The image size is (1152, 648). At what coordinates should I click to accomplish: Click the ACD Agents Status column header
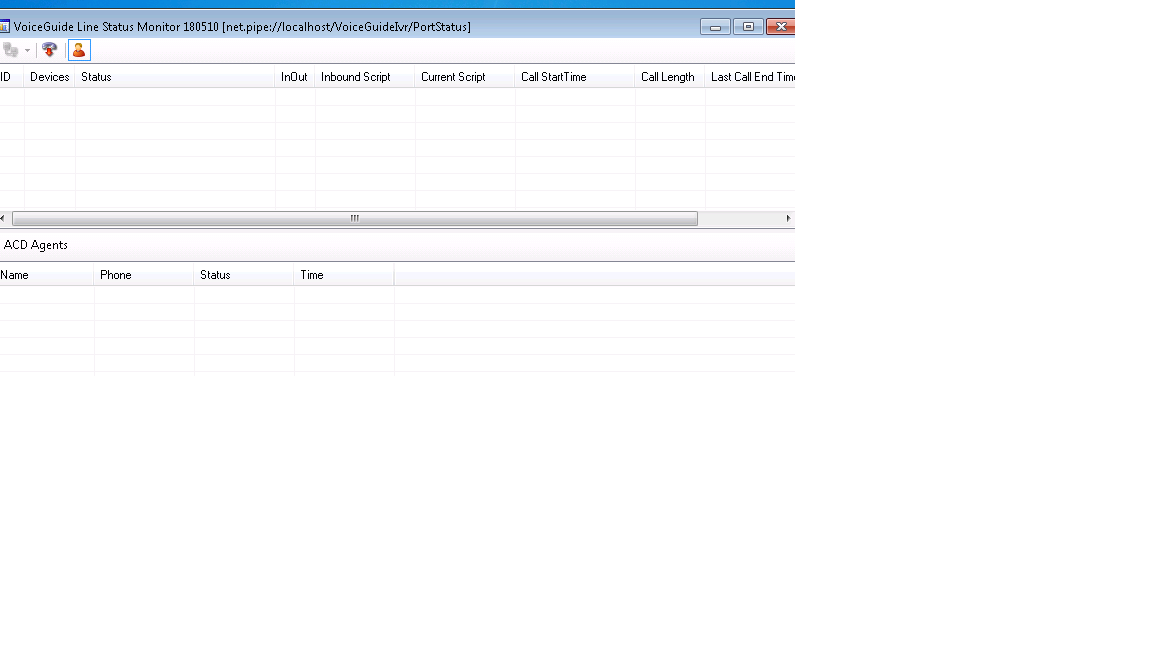pyautogui.click(x=243, y=275)
